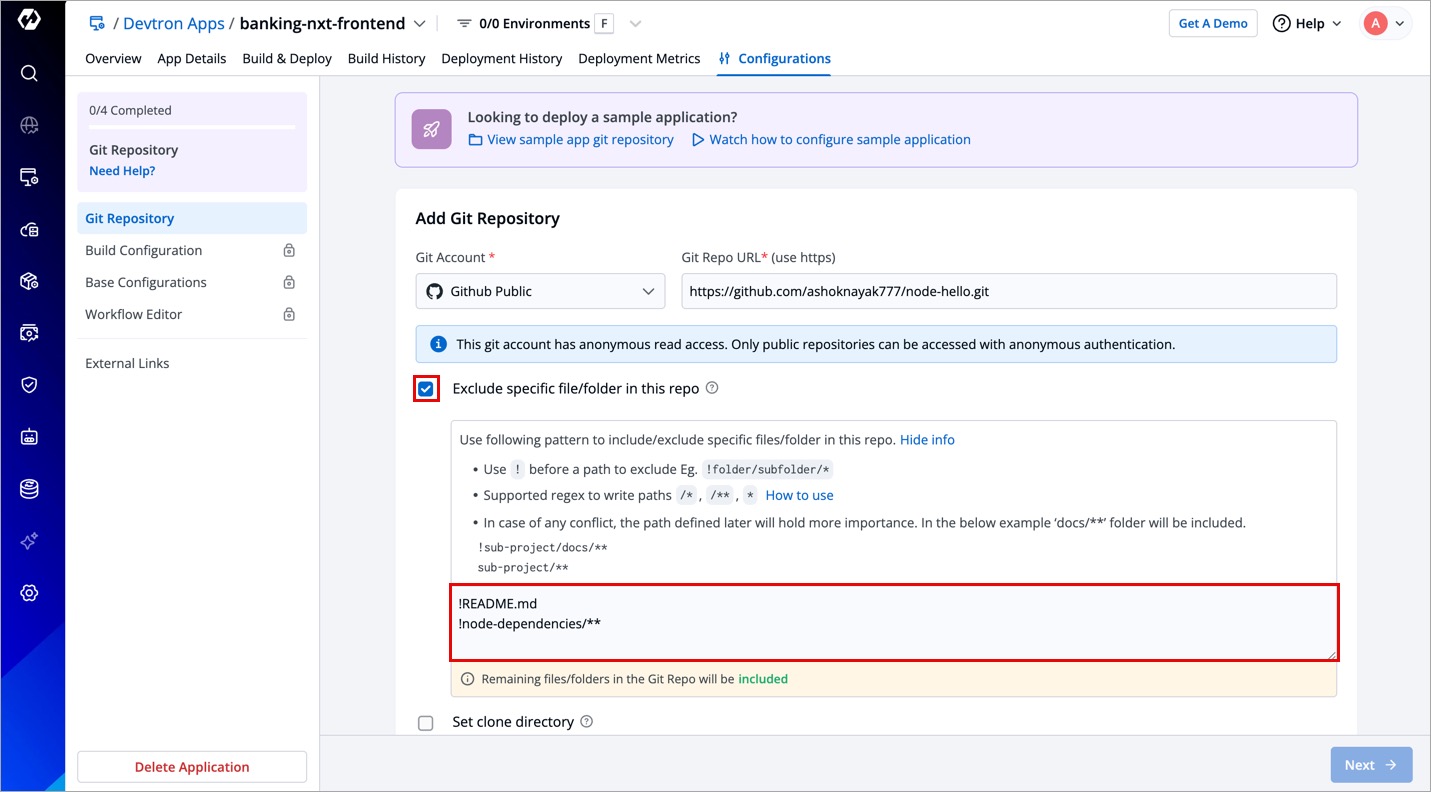Enable the Set clone directory checkbox

pyautogui.click(x=426, y=723)
